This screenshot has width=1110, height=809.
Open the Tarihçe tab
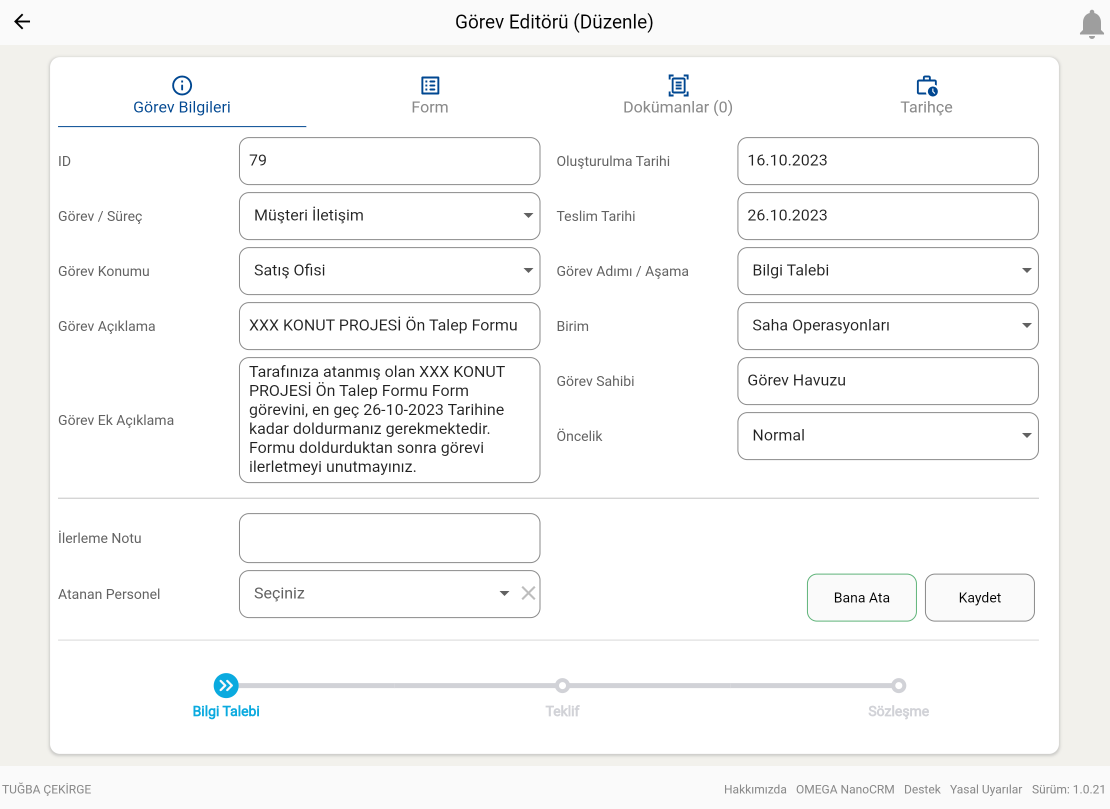tap(926, 96)
